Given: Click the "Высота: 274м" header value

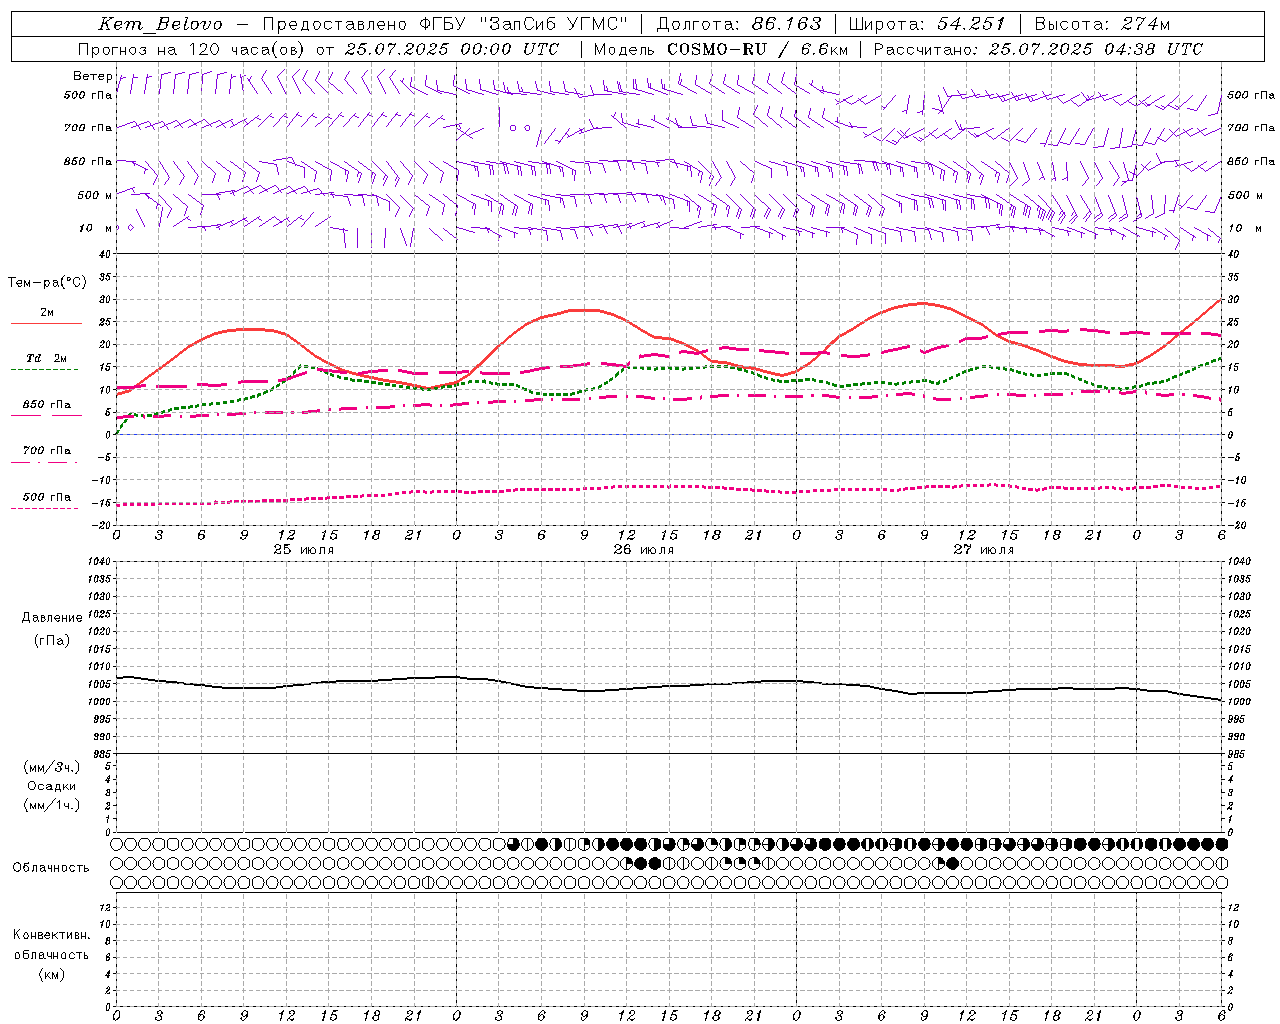Looking at the screenshot, I should 1102,24.
